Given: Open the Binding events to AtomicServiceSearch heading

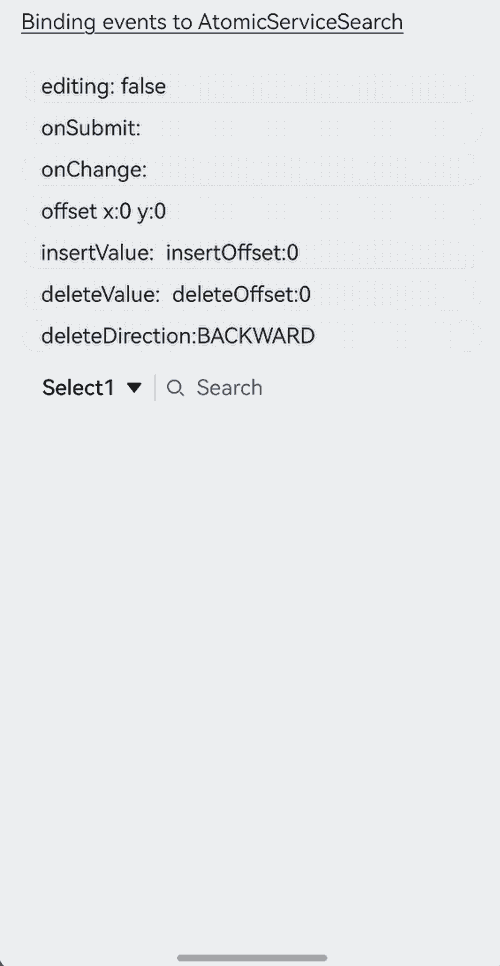Looking at the screenshot, I should [212, 22].
